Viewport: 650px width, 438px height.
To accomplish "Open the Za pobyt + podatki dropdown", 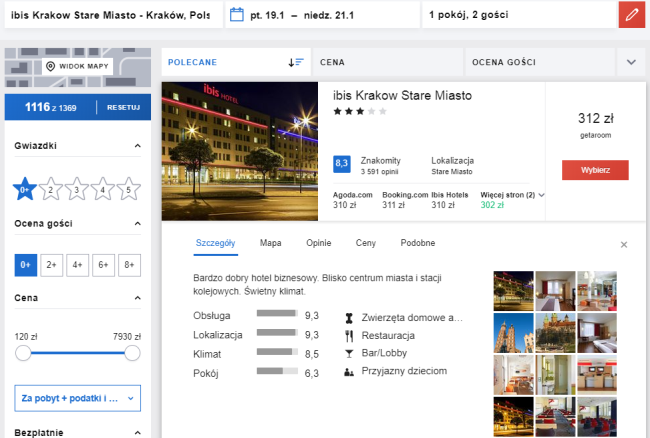I will (x=78, y=398).
